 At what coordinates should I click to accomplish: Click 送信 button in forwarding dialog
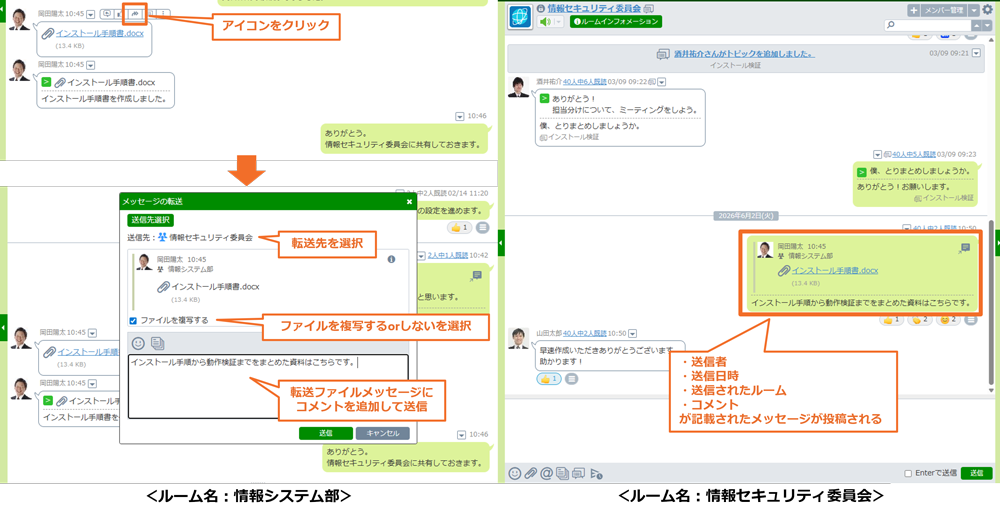[x=325, y=433]
